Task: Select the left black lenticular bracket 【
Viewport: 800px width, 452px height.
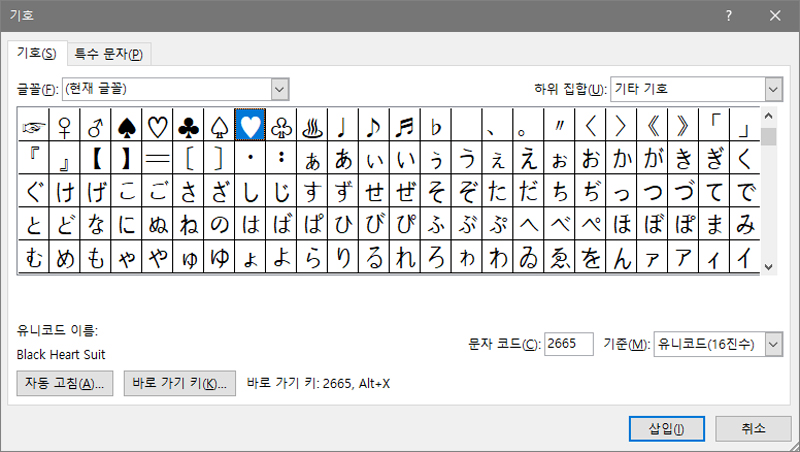Action: [x=95, y=158]
